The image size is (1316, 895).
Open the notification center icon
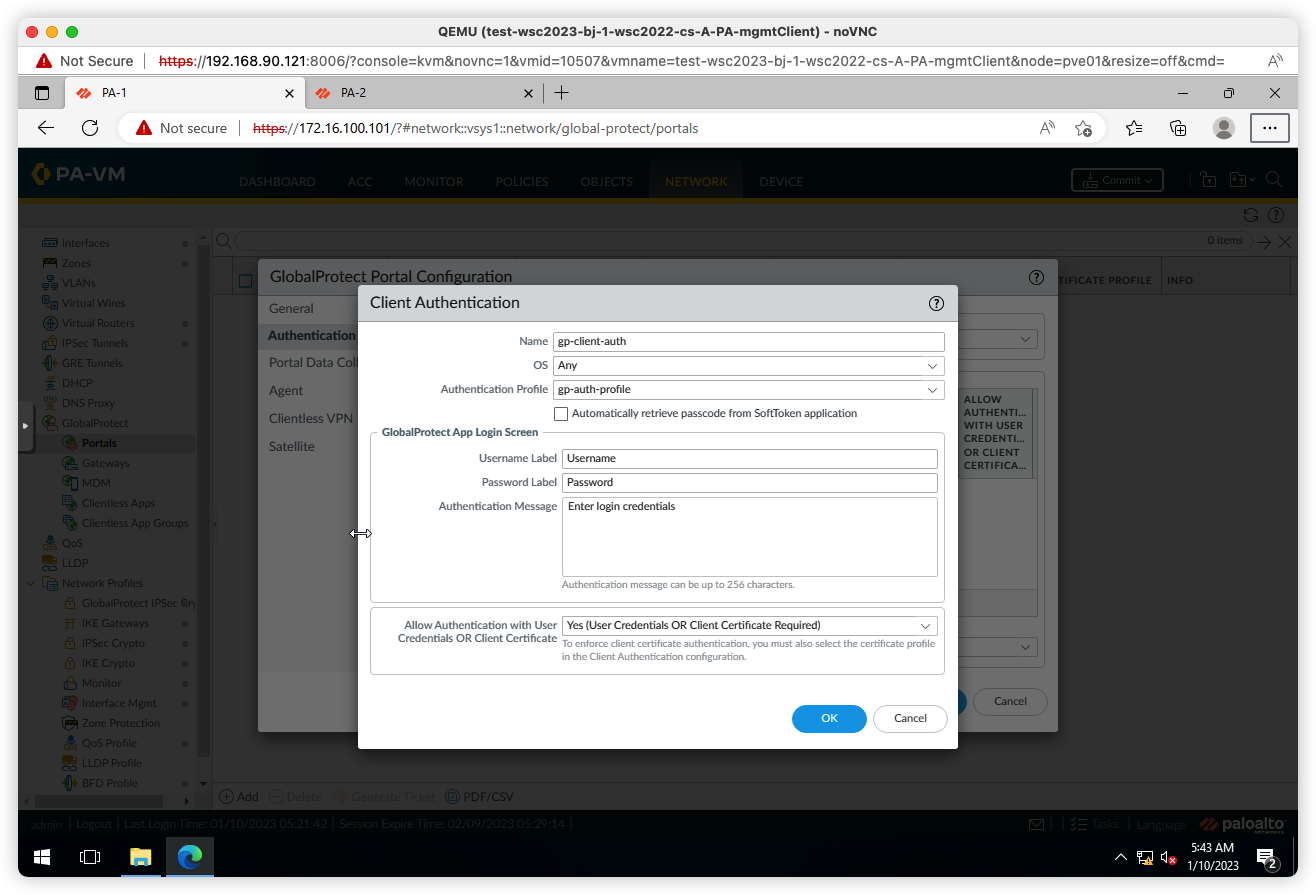coord(1267,858)
